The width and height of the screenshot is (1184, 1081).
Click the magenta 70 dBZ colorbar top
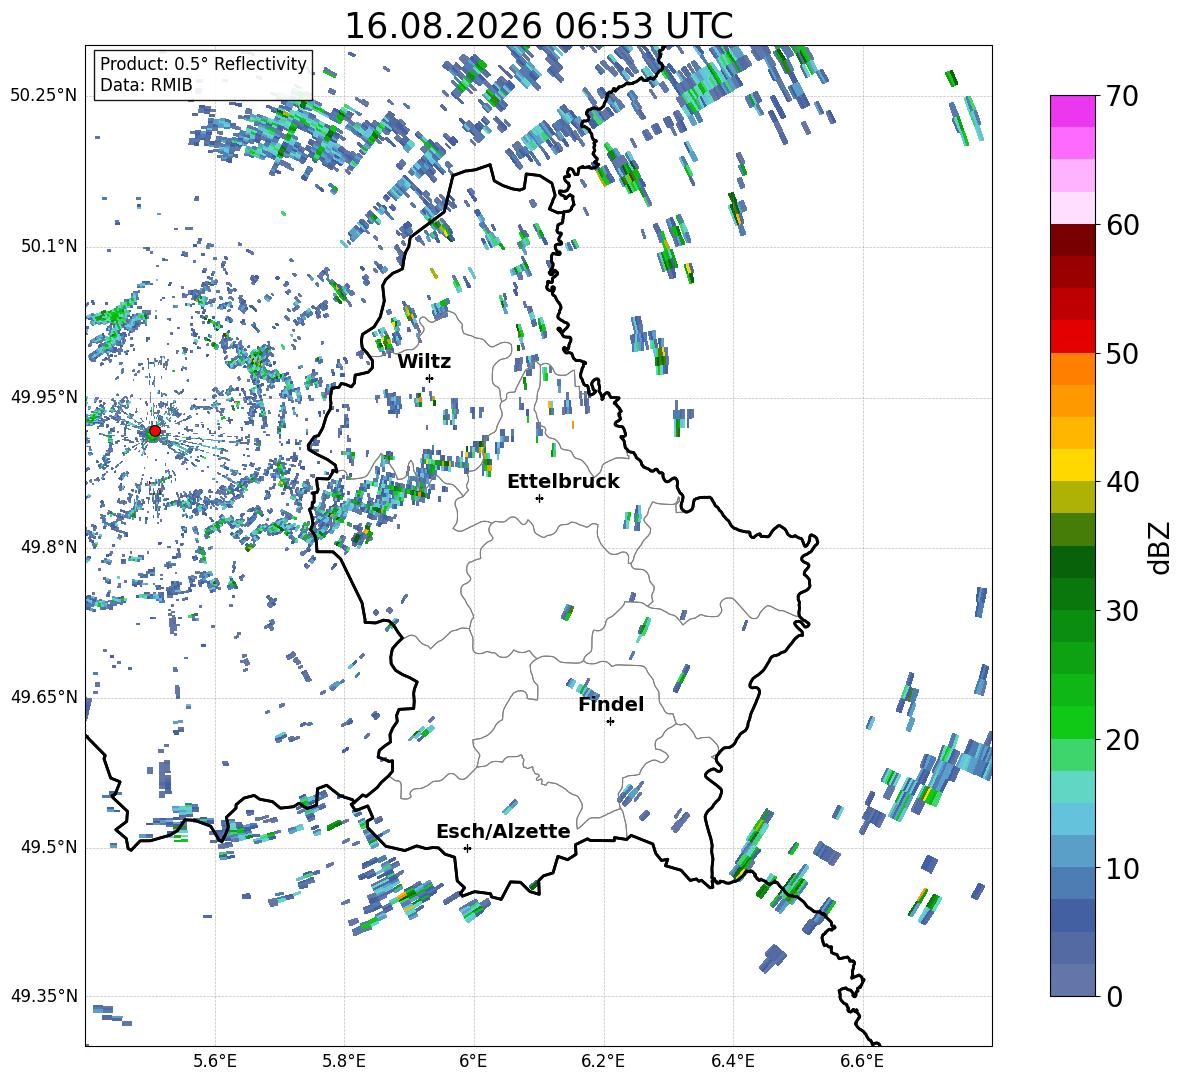pyautogui.click(x=1072, y=111)
